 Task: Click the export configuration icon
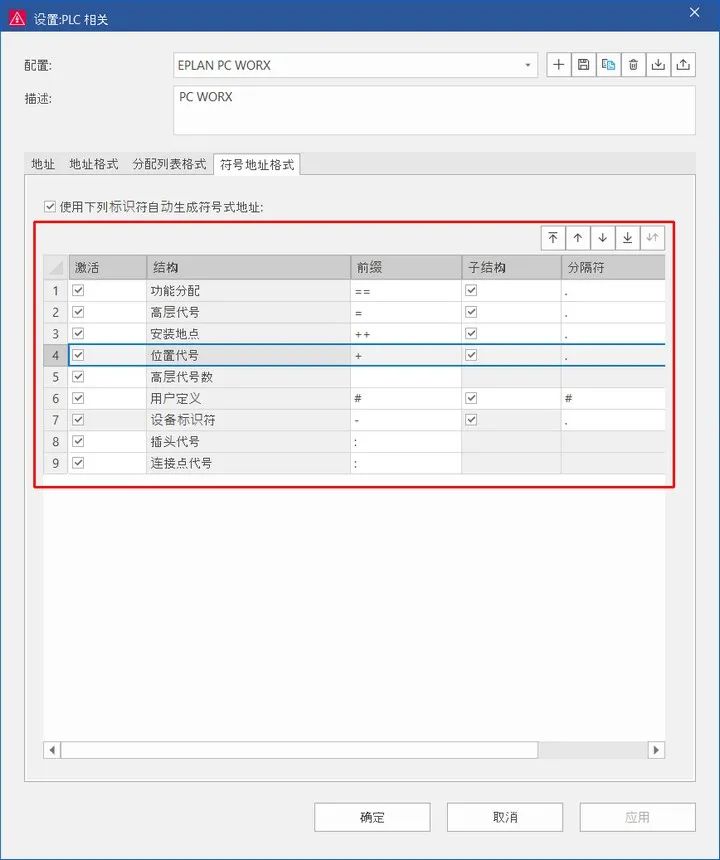(683, 65)
